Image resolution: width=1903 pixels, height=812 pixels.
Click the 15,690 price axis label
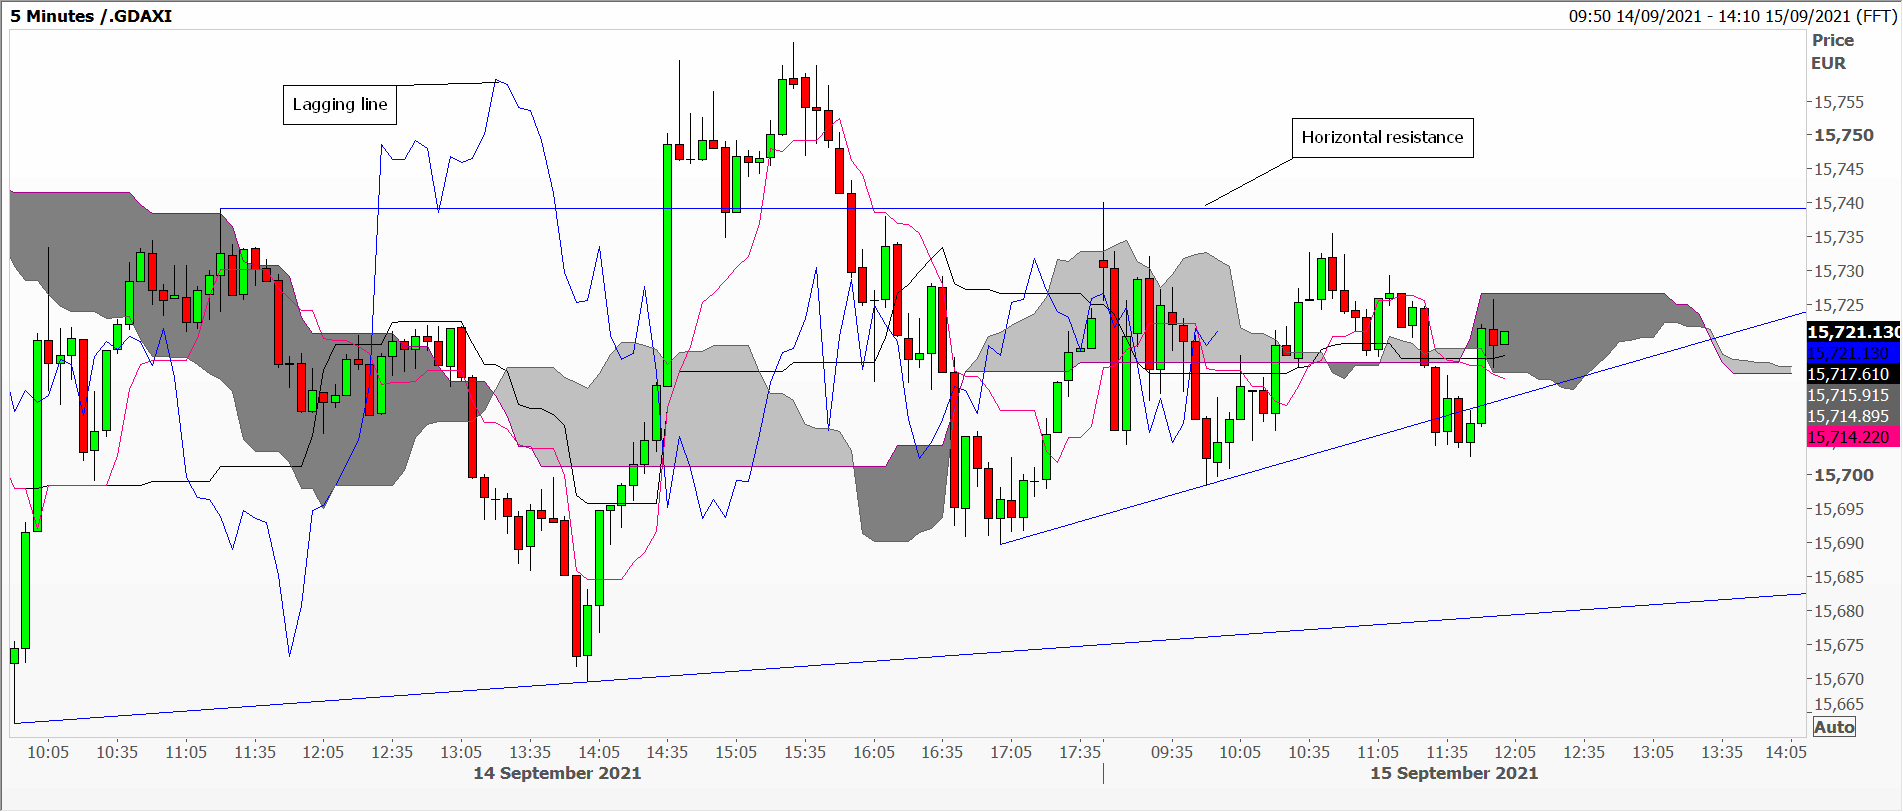pyautogui.click(x=1839, y=543)
